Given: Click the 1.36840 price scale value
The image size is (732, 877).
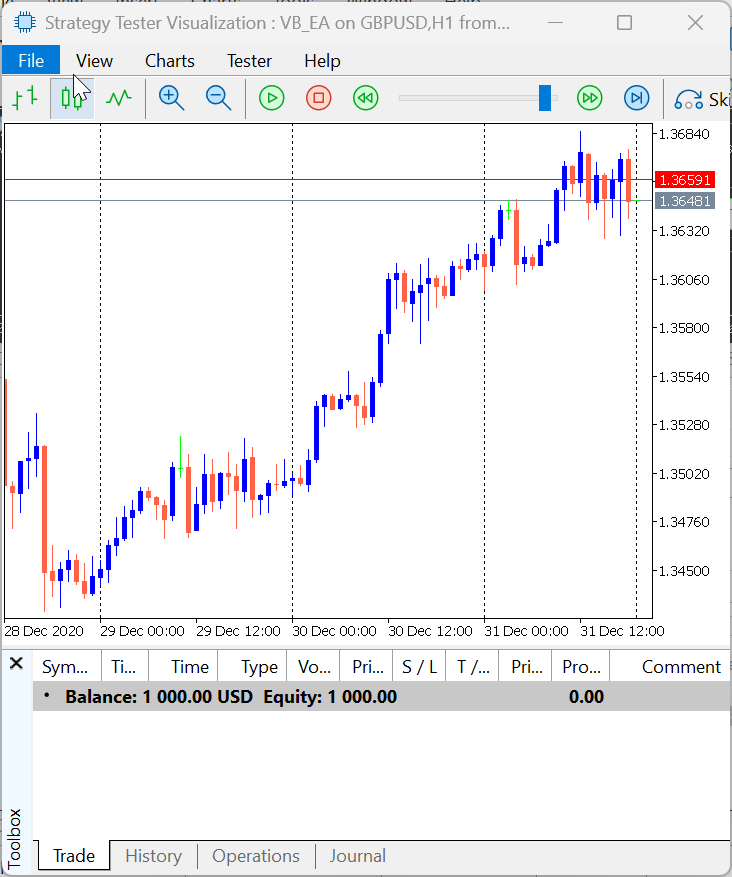Looking at the screenshot, I should [x=684, y=134].
